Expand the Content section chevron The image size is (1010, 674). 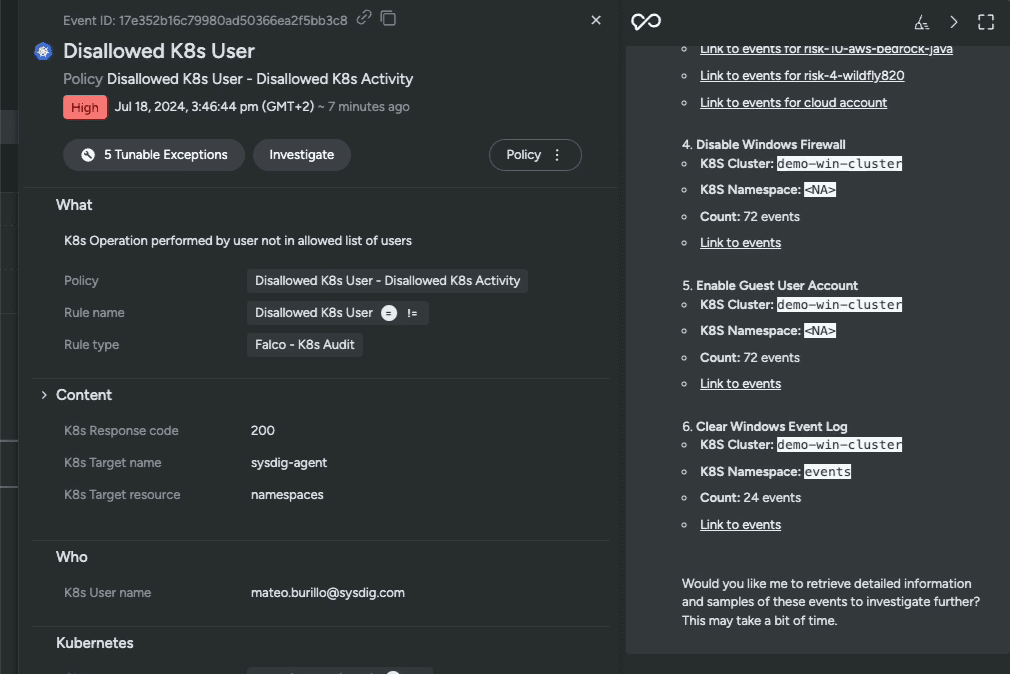pos(44,395)
